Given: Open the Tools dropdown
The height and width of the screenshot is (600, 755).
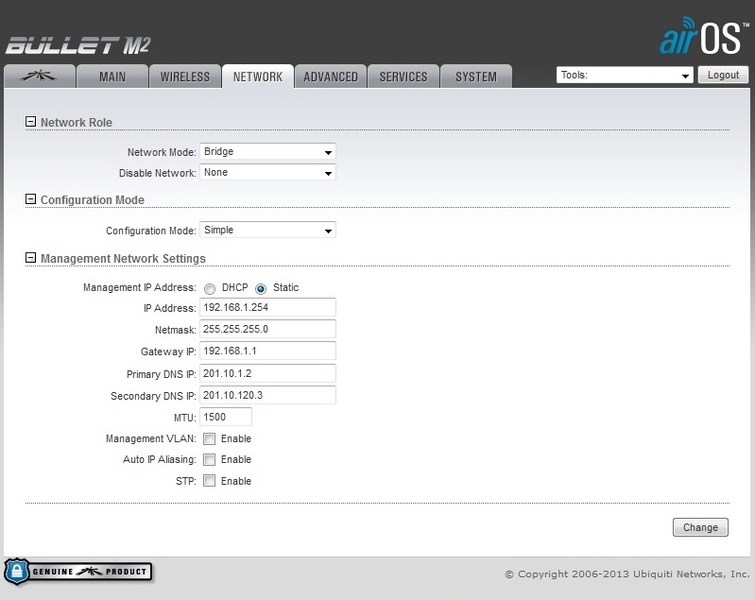Looking at the screenshot, I should [x=625, y=75].
